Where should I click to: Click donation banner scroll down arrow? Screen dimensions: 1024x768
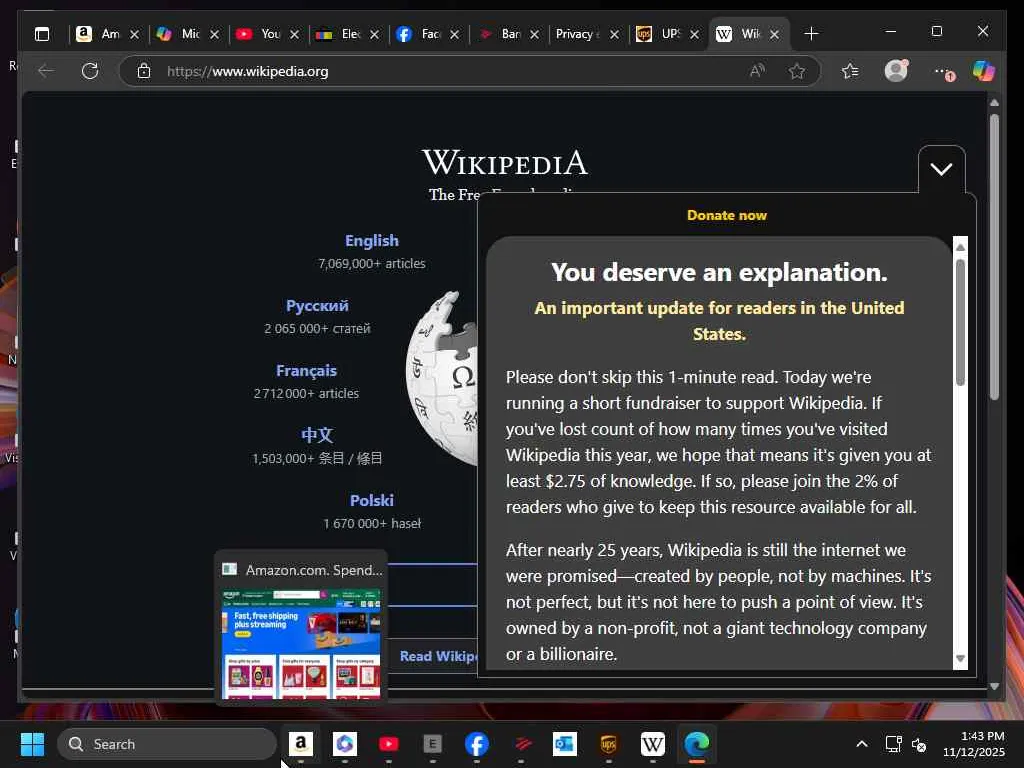[960, 658]
